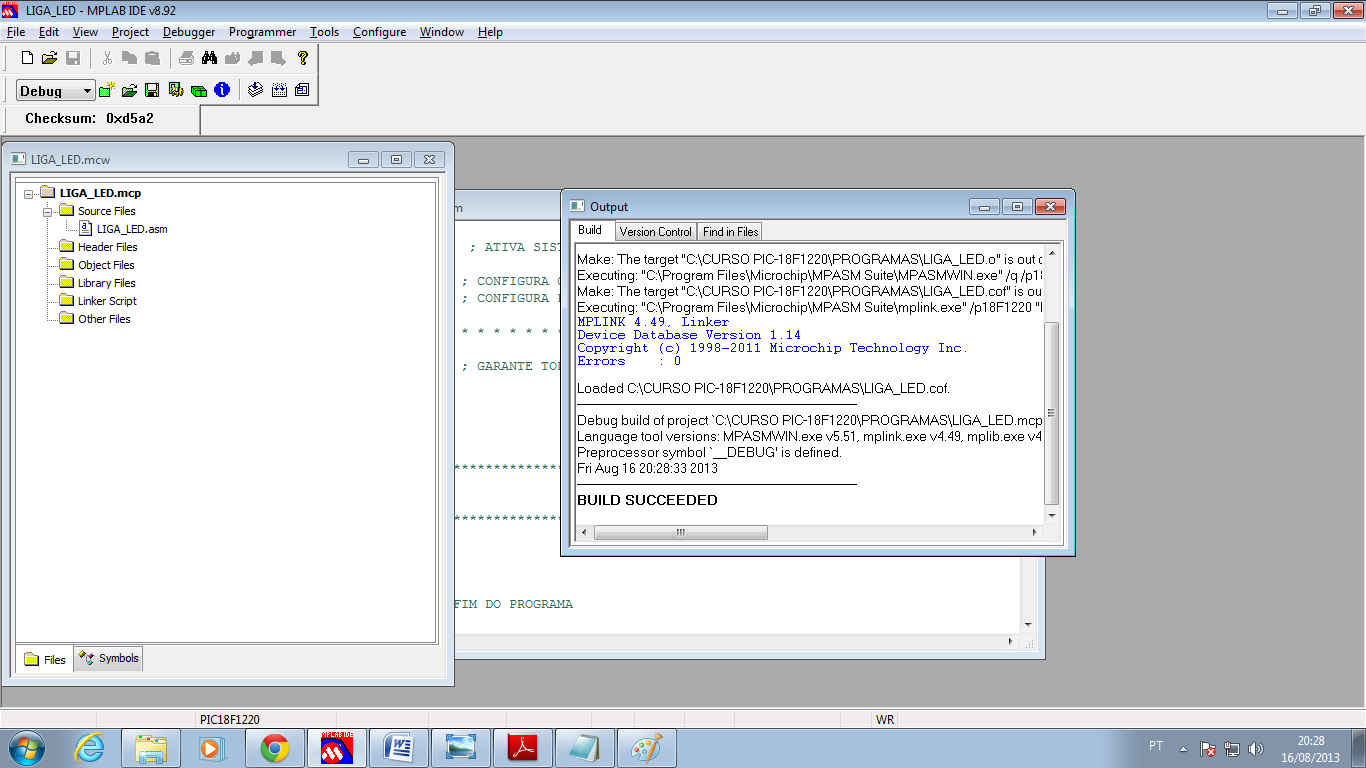Open Microsoft Word from the taskbar
Image resolution: width=1366 pixels, height=768 pixels.
coord(398,748)
